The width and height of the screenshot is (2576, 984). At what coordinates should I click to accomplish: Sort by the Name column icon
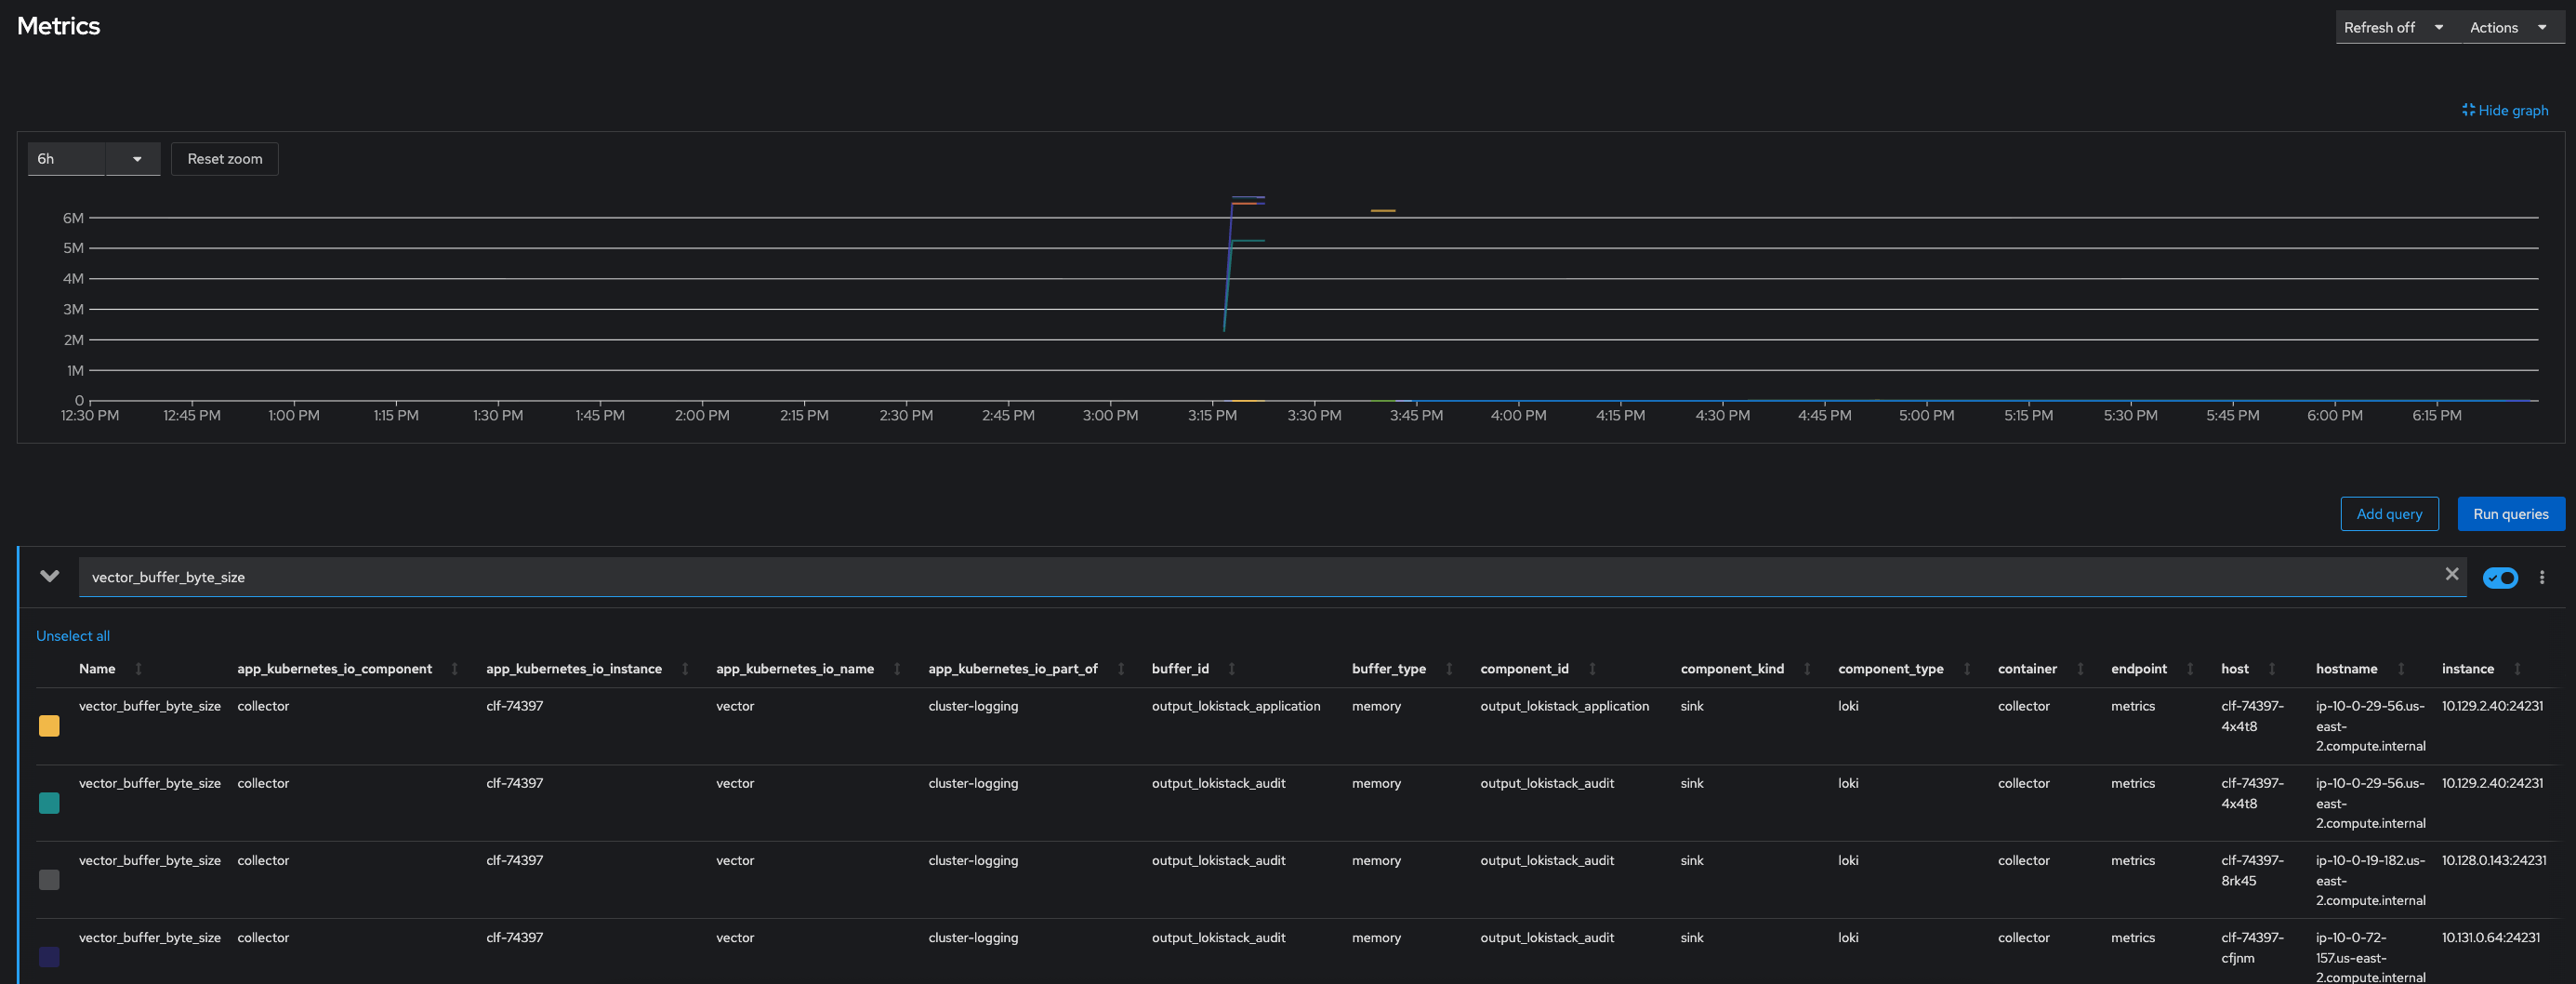[x=138, y=669]
